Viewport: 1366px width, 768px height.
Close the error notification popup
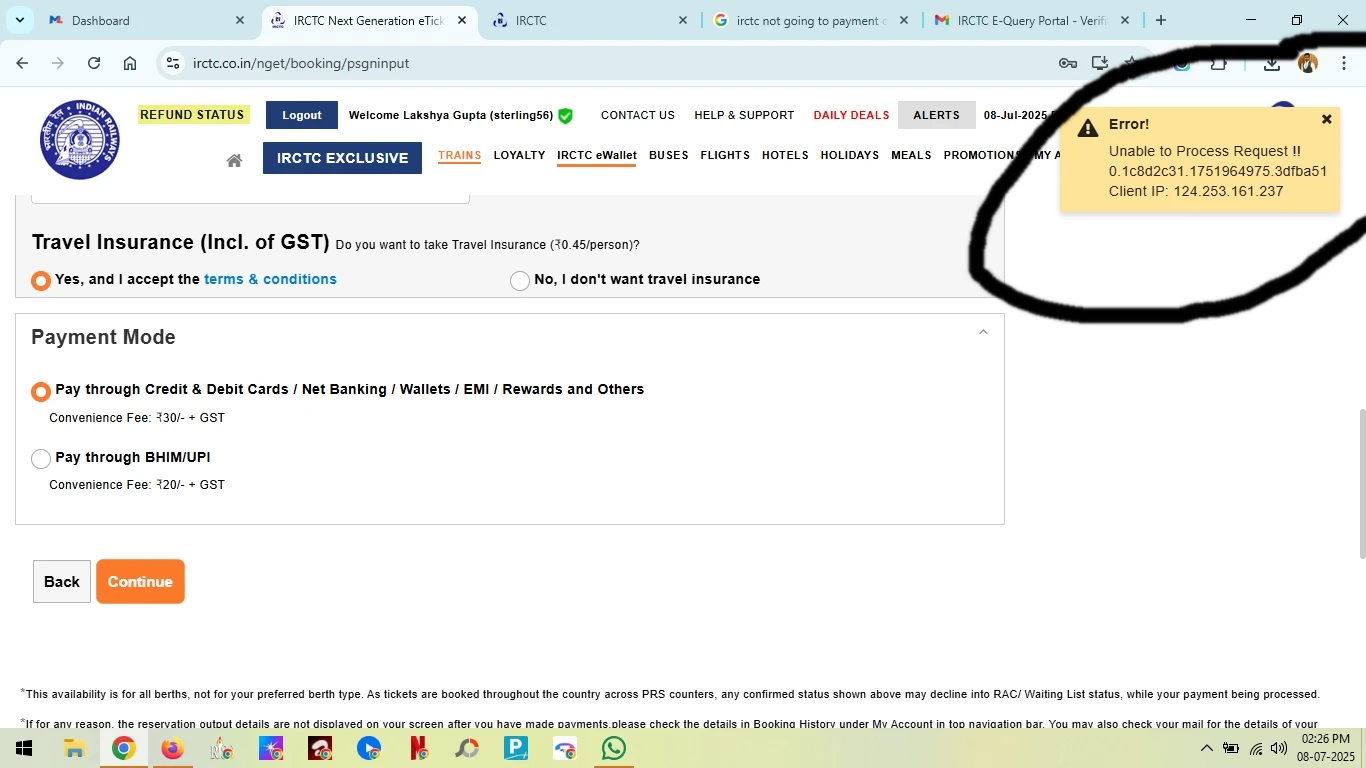(1326, 120)
